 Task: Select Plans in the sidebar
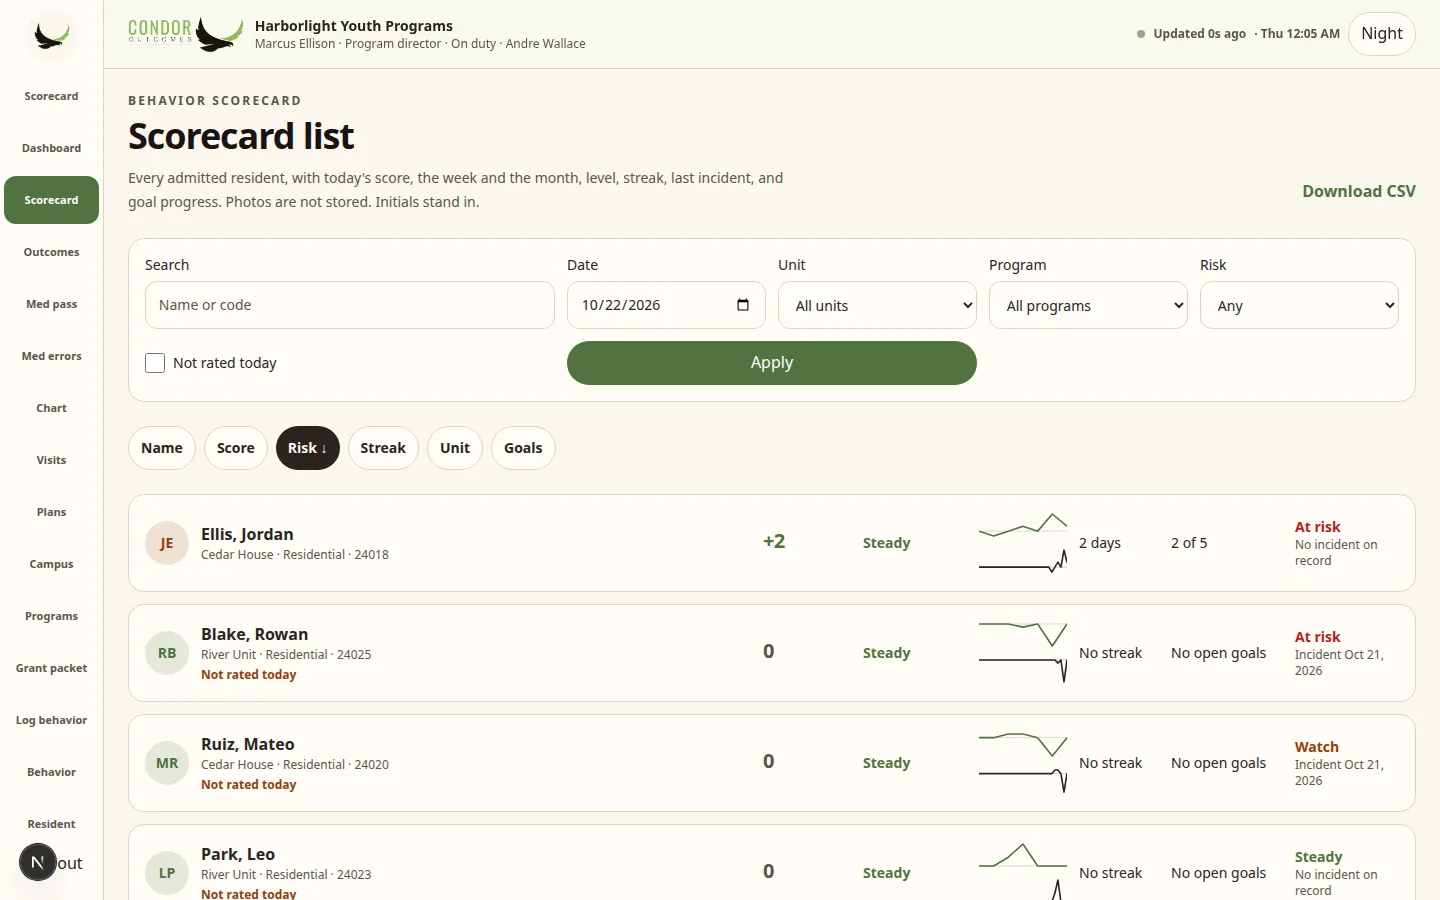click(x=52, y=512)
